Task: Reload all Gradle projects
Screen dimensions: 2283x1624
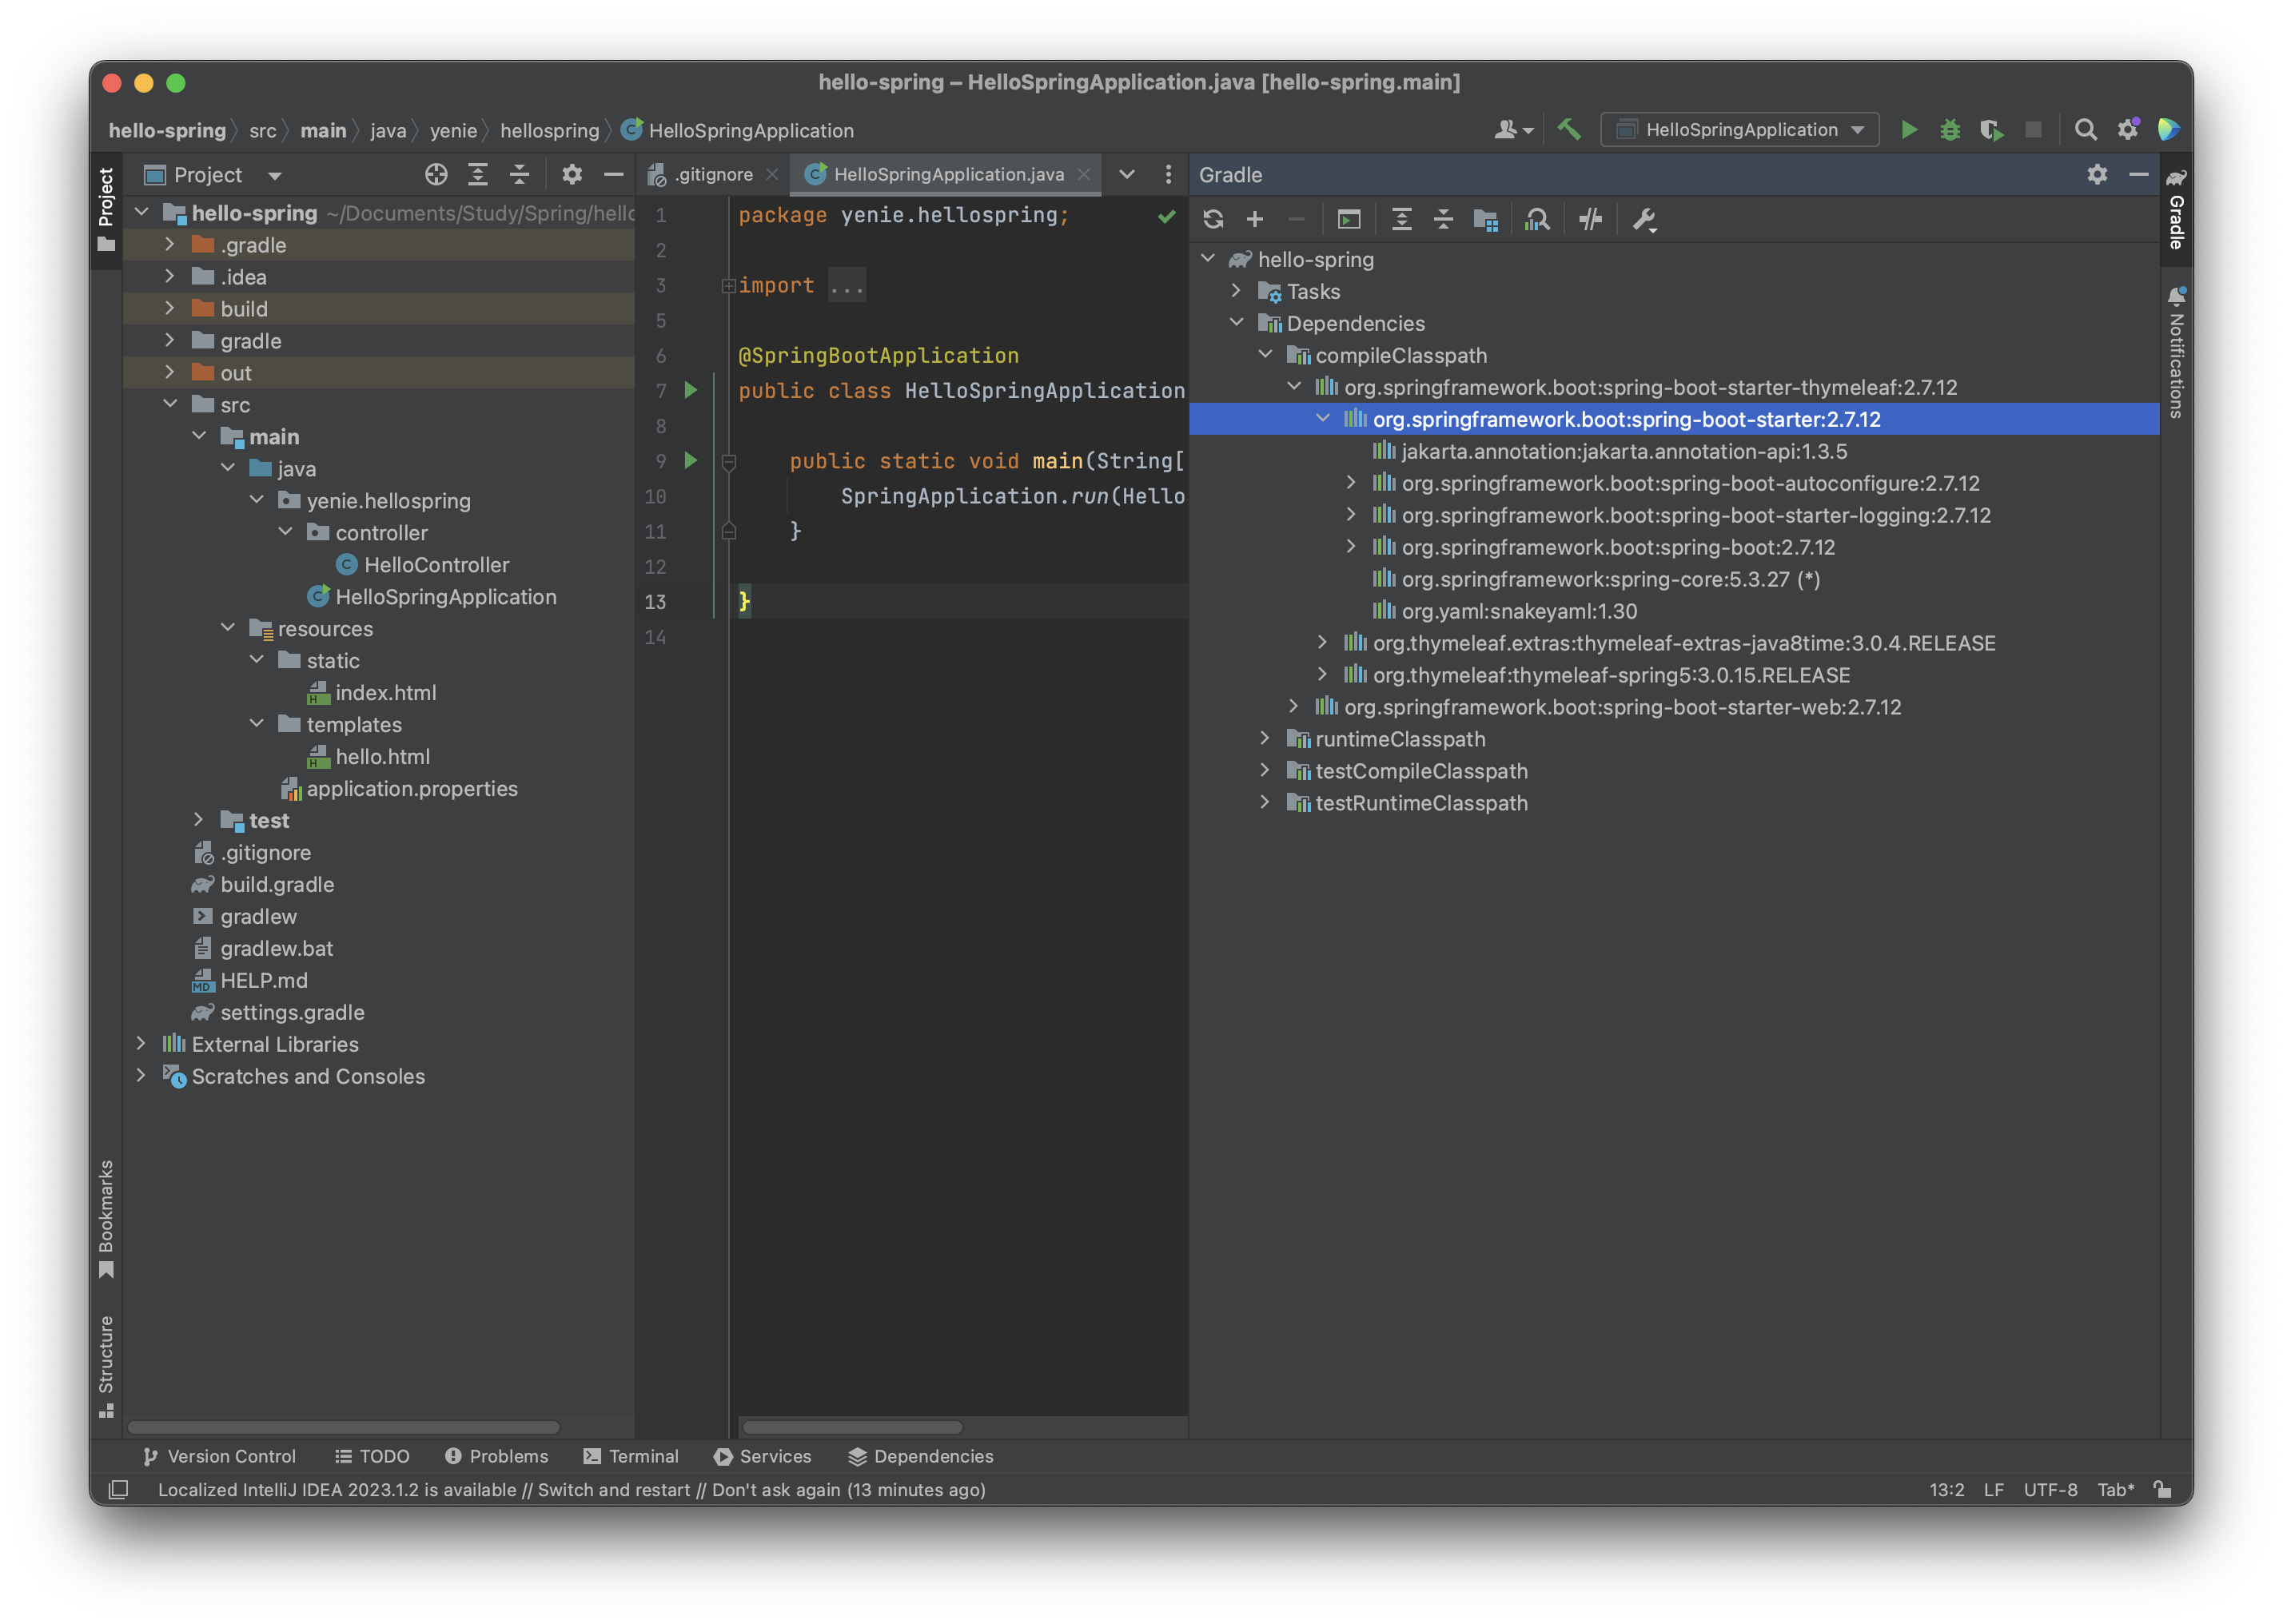Action: [x=1213, y=220]
